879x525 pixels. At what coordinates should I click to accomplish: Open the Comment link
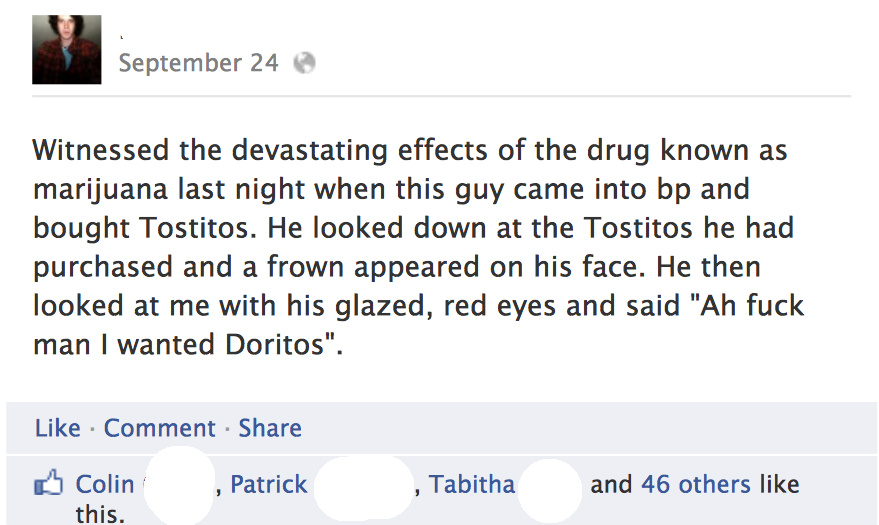[x=160, y=428]
